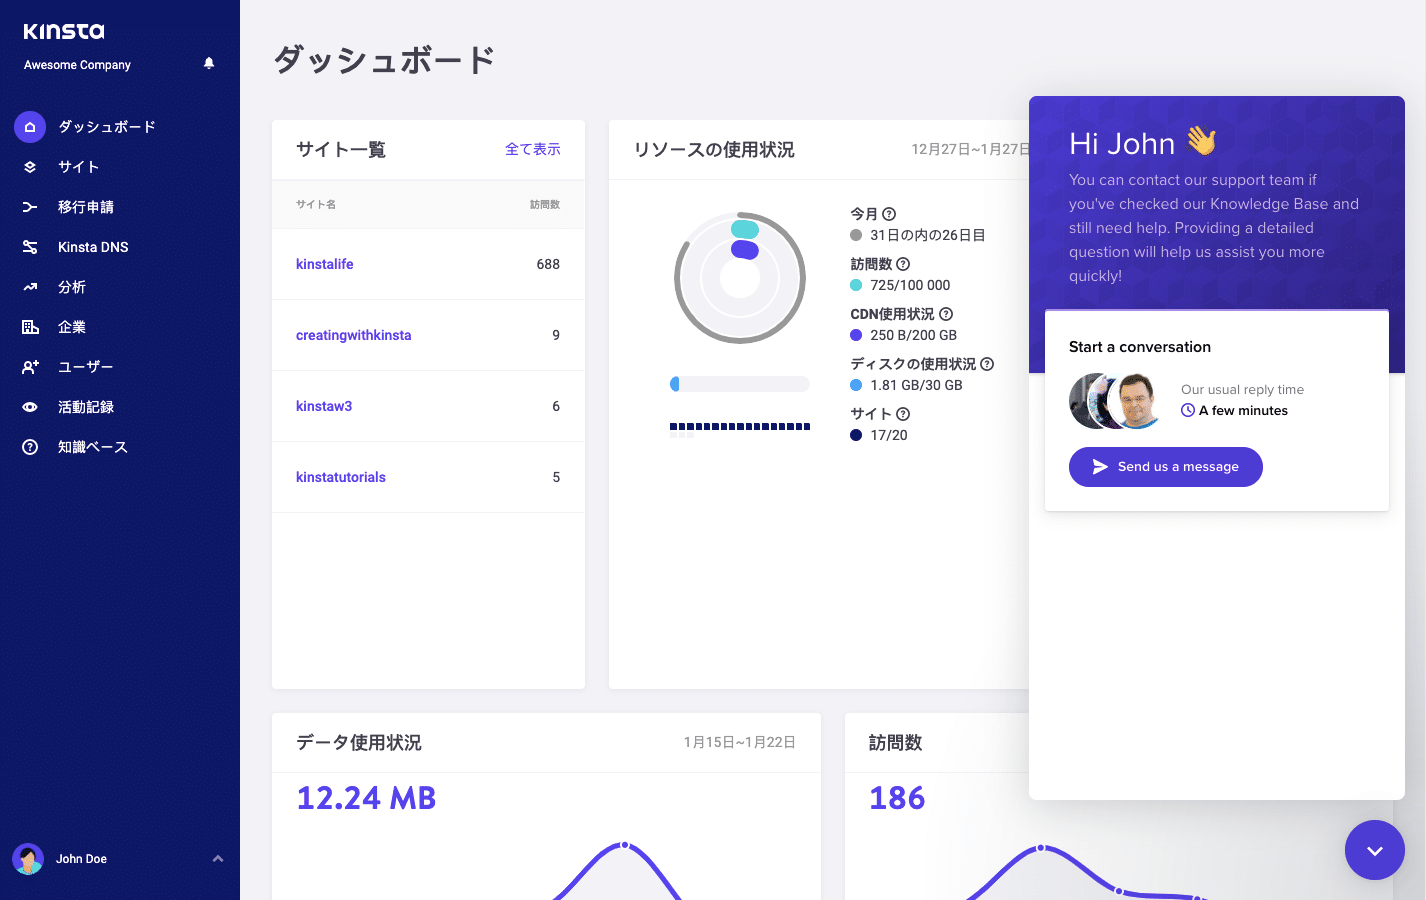Viewport: 1426px width, 900px height.
Task: Select the creatingwithkinsta site entry
Action: [x=354, y=335]
